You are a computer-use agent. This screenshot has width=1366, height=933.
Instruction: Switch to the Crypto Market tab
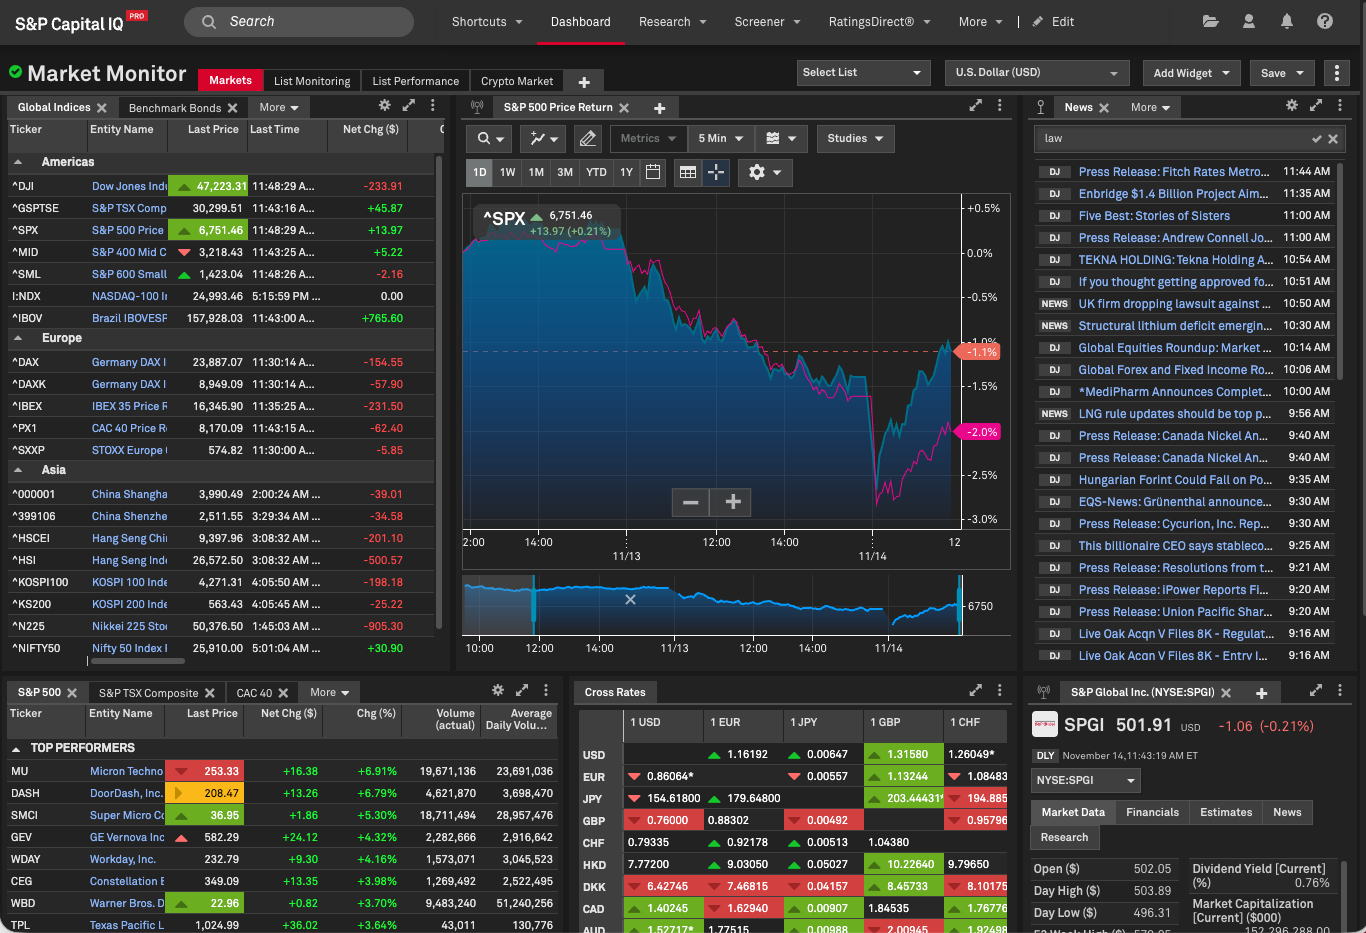(517, 81)
